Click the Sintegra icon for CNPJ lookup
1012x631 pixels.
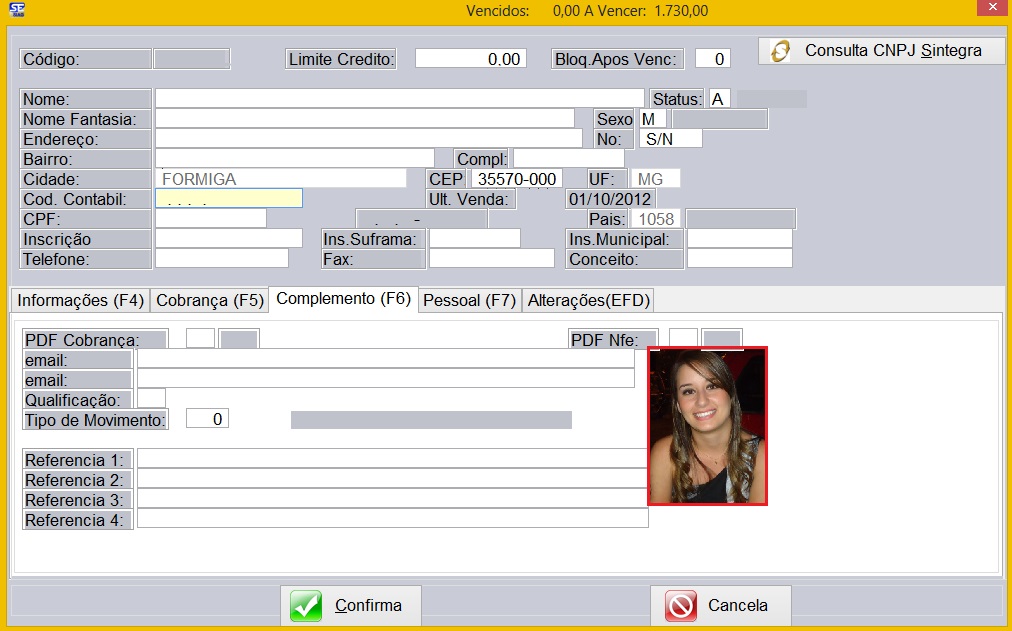782,51
